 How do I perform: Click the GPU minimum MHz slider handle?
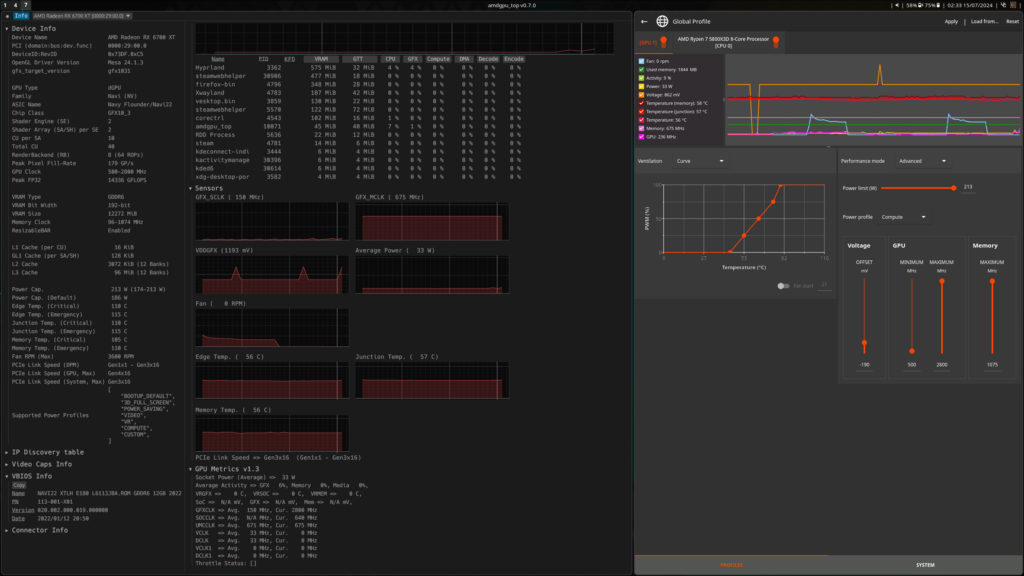pos(912,351)
